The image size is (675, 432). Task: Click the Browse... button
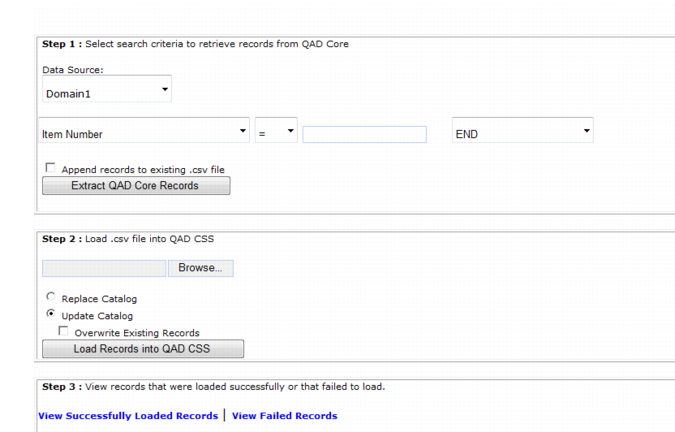tap(201, 268)
